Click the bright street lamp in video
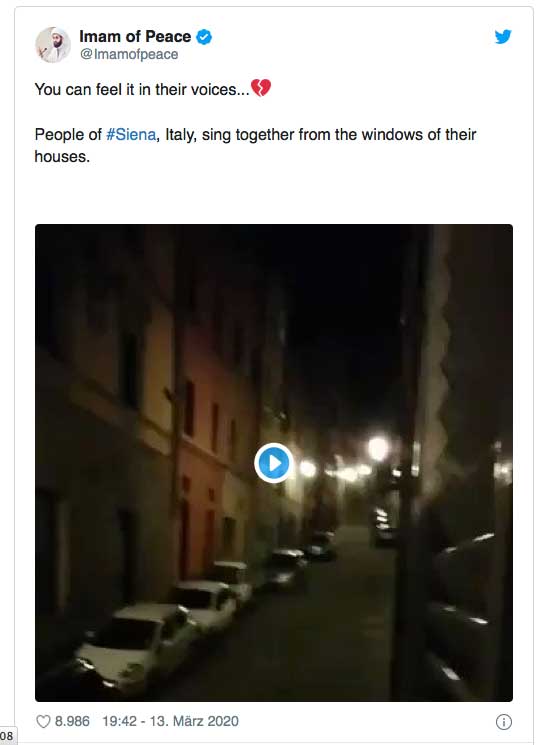 click(378, 448)
